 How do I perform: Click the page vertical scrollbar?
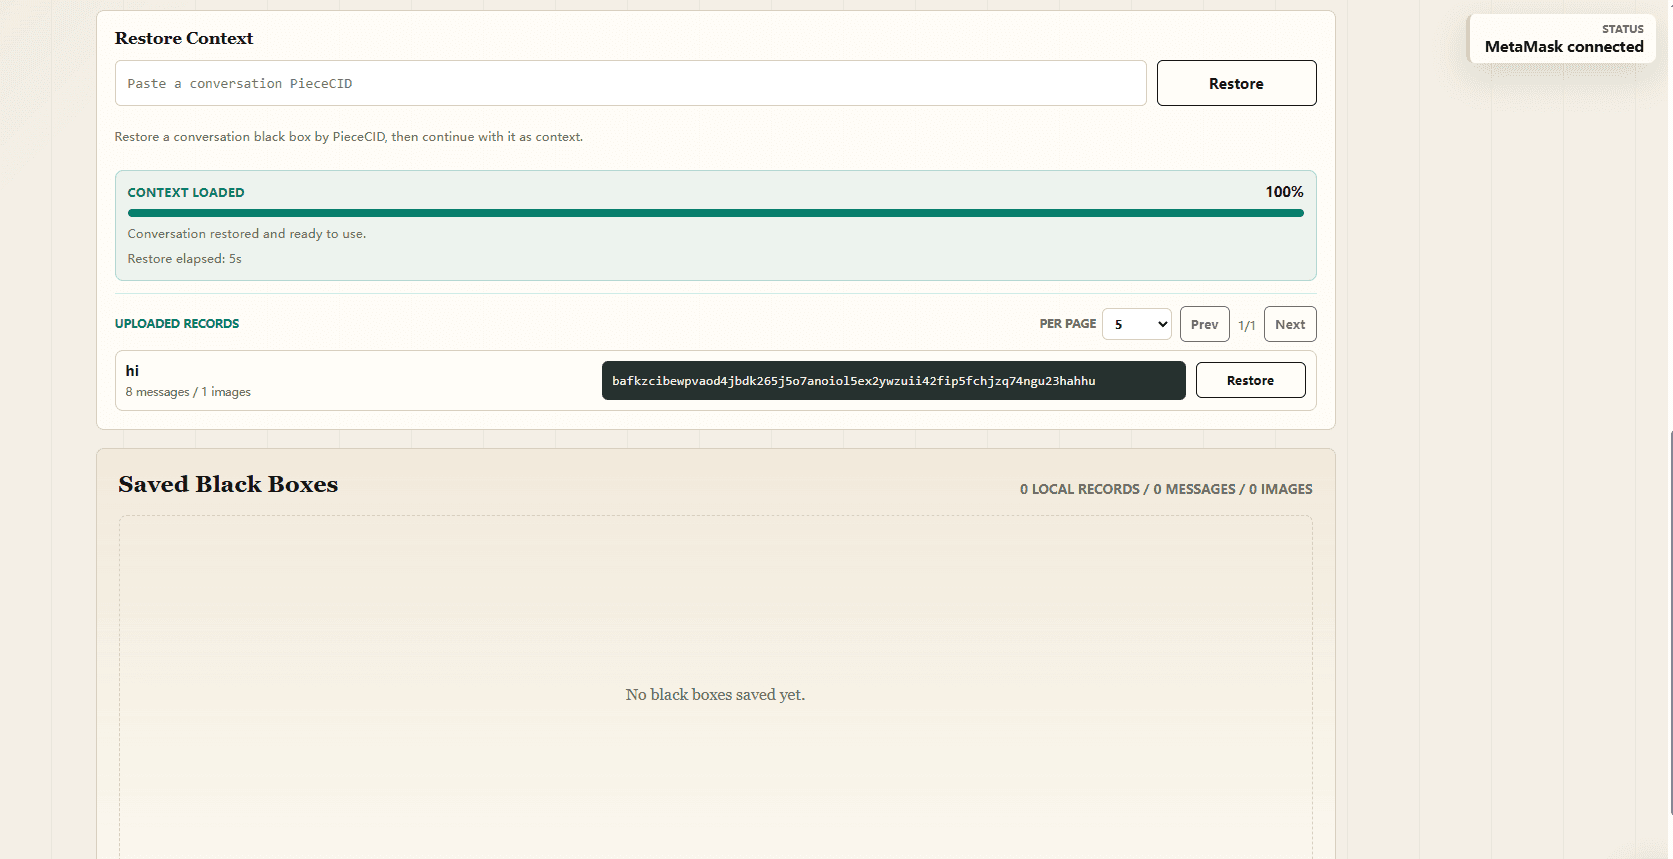[1670, 622]
